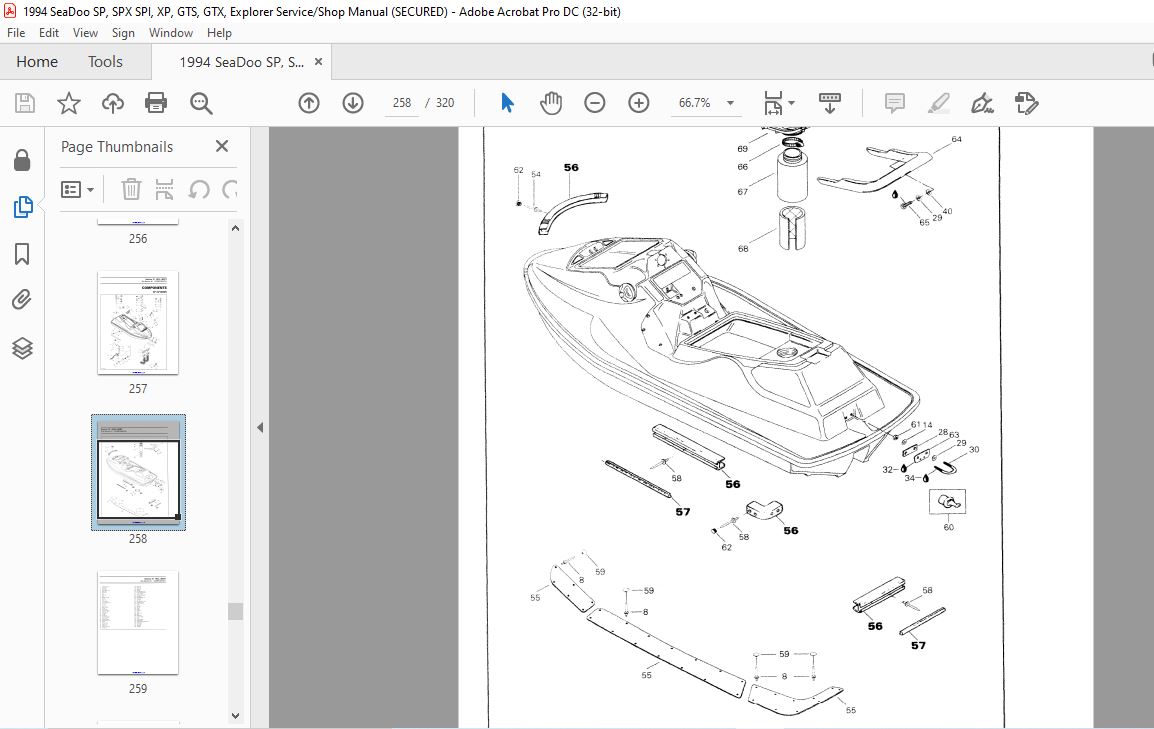
Task: Close the Page Thumbnails panel
Action: tap(222, 146)
